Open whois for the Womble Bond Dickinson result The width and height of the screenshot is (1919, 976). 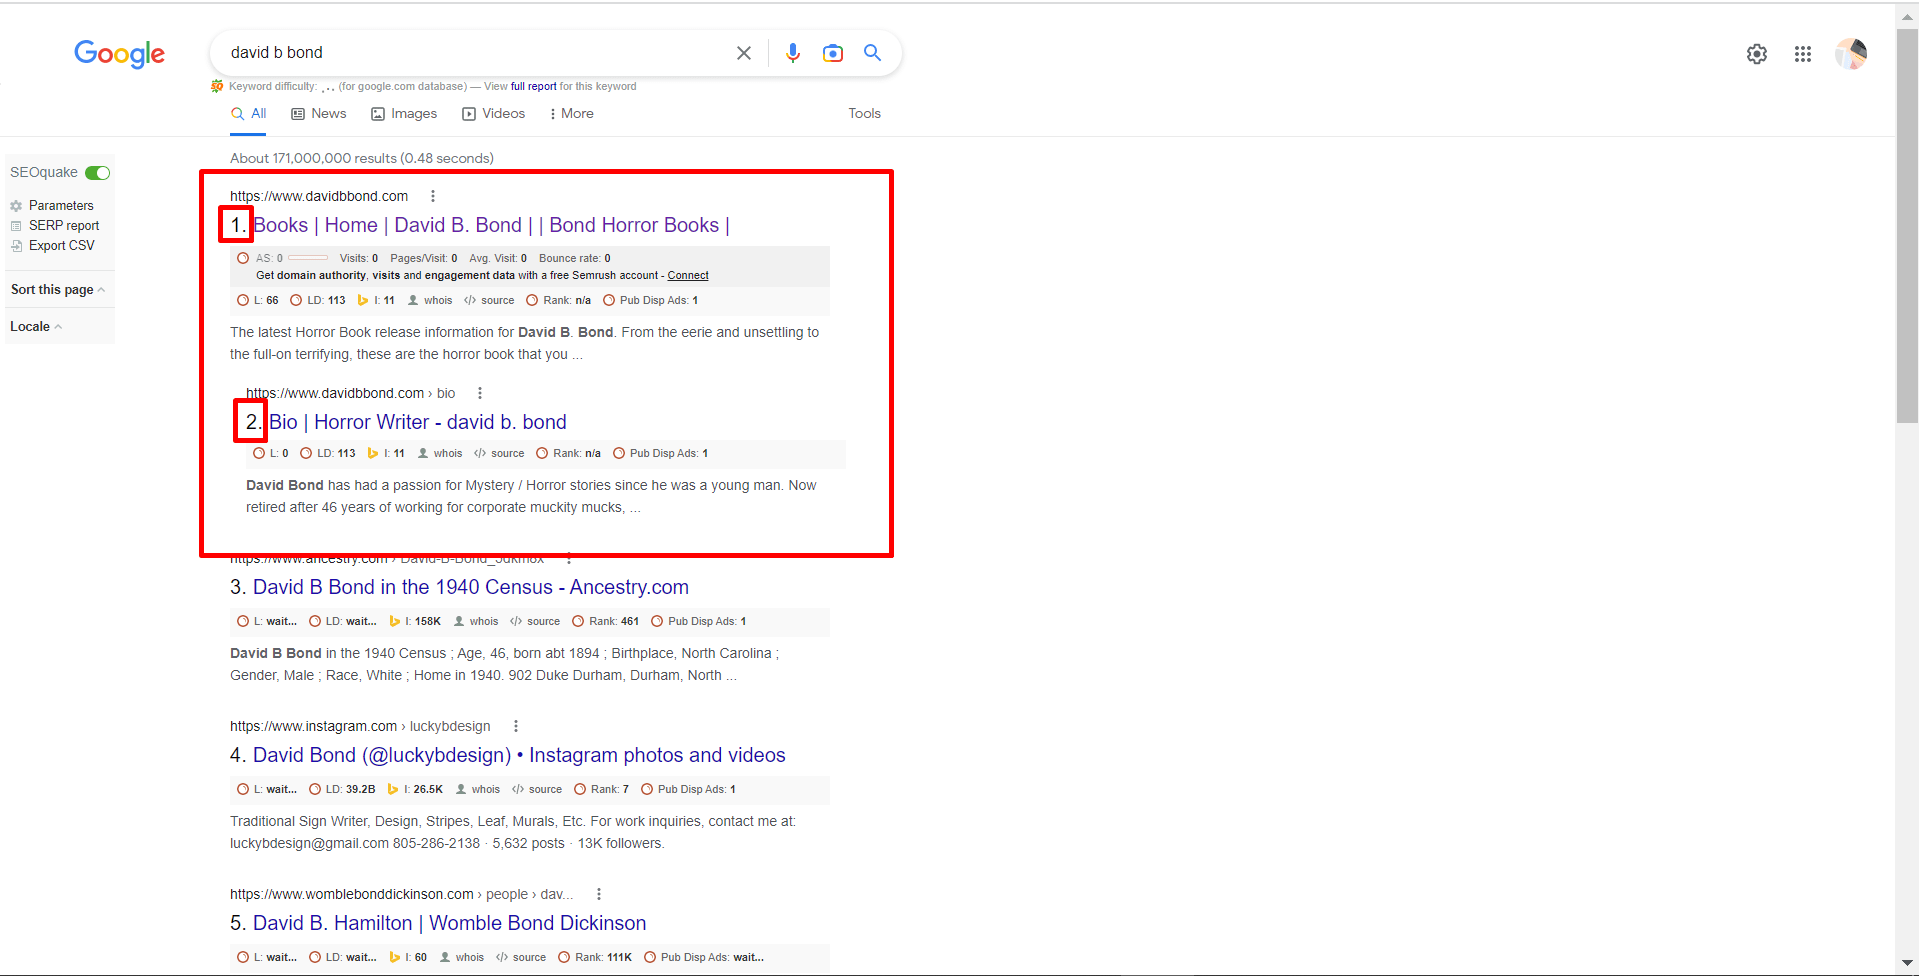pyautogui.click(x=462, y=957)
